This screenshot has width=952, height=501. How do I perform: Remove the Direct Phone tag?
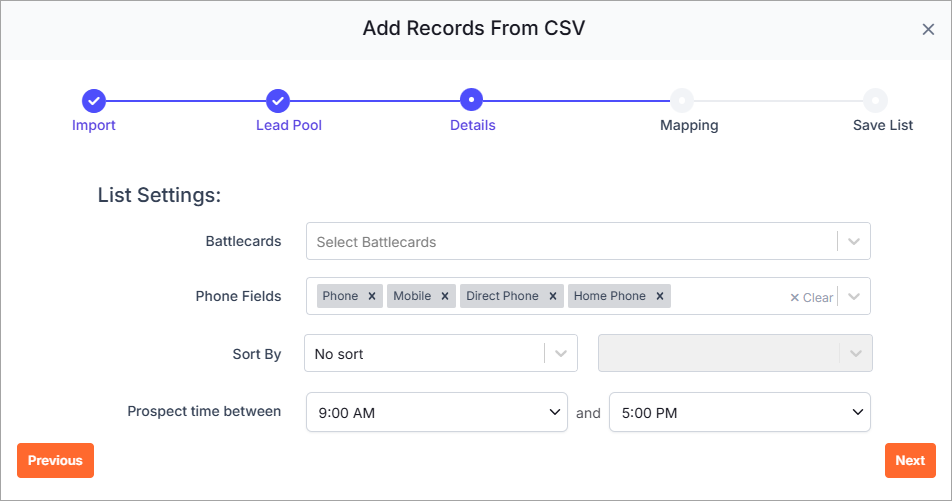[553, 296]
